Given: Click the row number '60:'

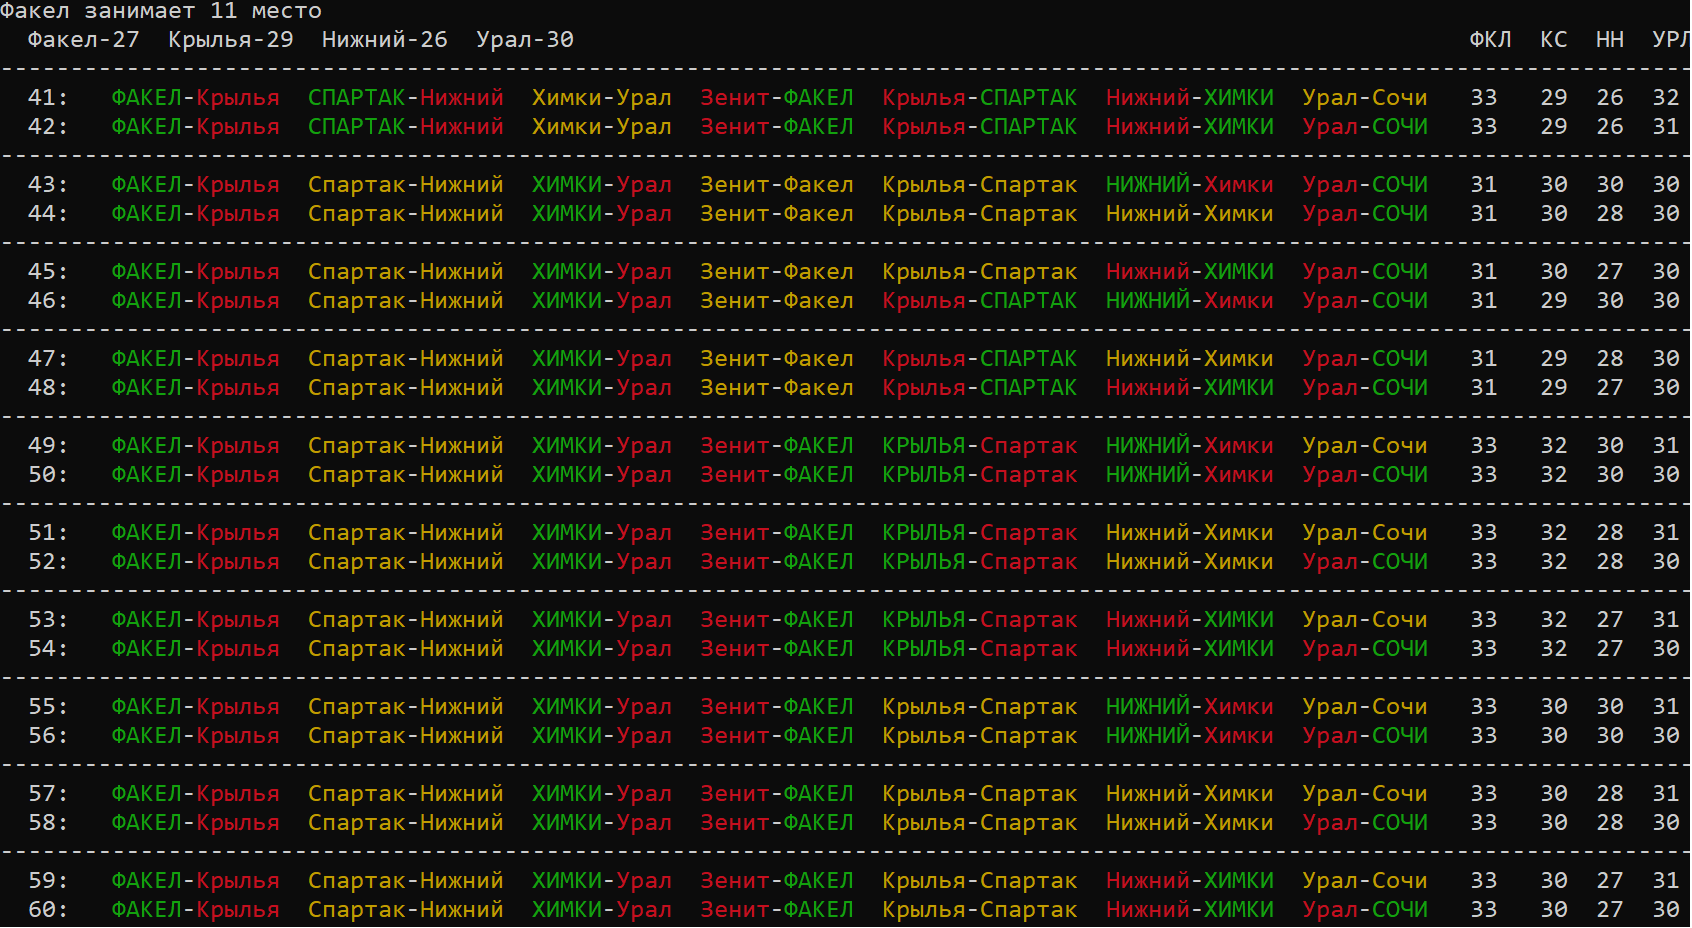Looking at the screenshot, I should [48, 910].
